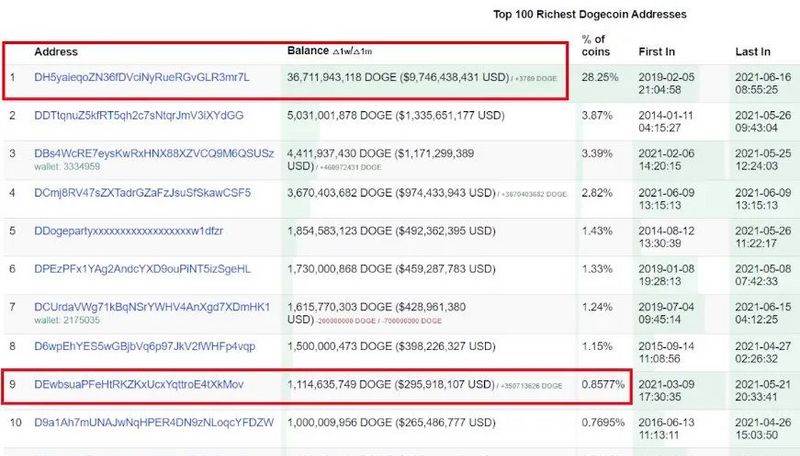Click the % of coins column header
This screenshot has height=456, width=800.
coord(595,45)
